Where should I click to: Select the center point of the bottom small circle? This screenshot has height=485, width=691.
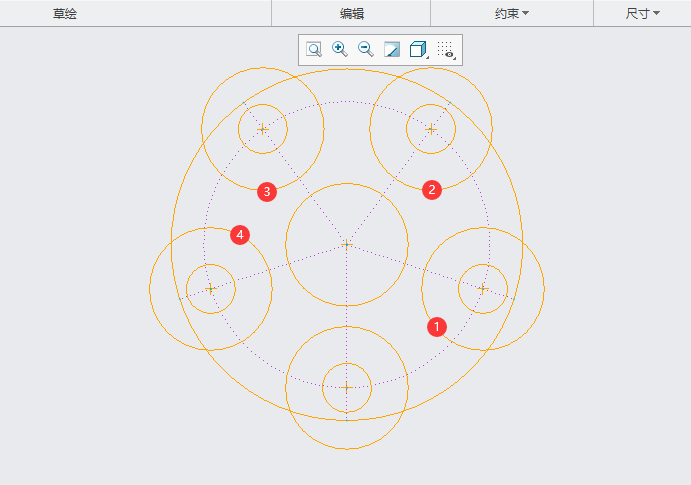347,388
